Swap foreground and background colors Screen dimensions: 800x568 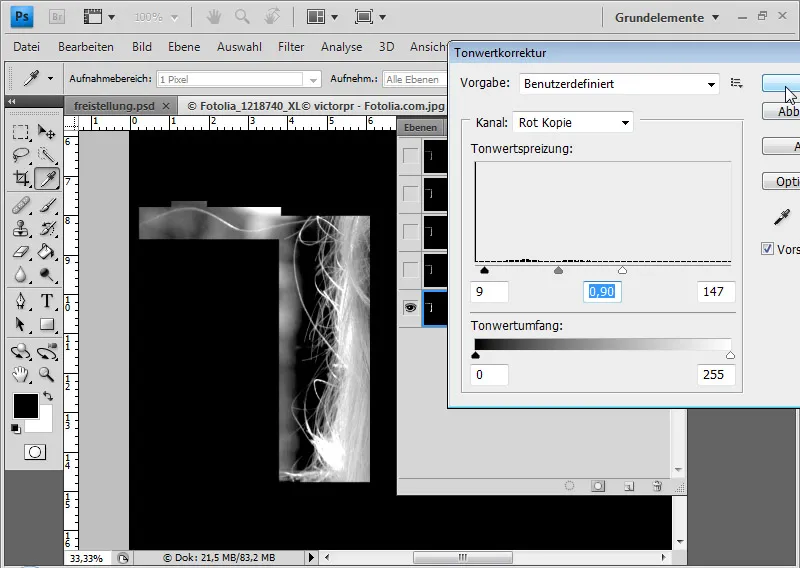tap(47, 396)
